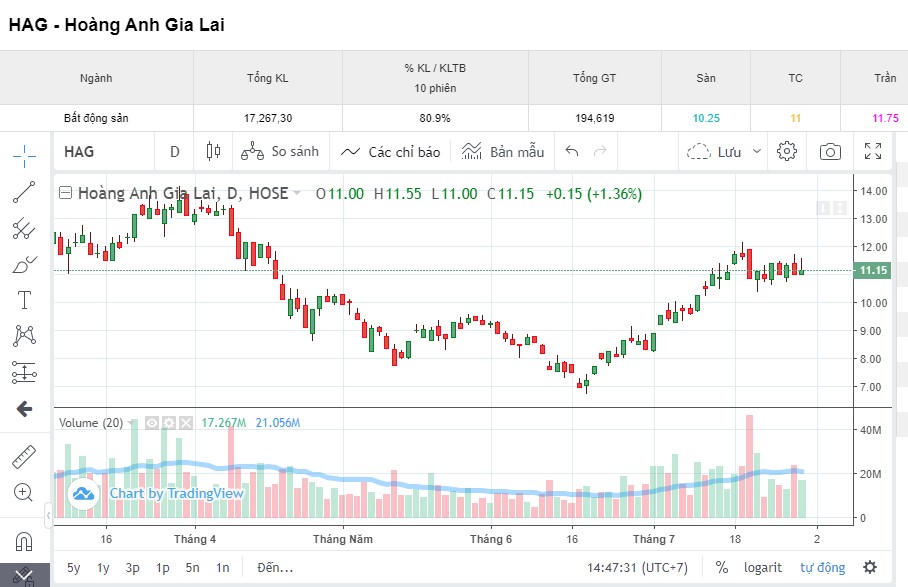The image size is (908, 587).
Task: Open the D interval dropdown
Action: click(174, 152)
